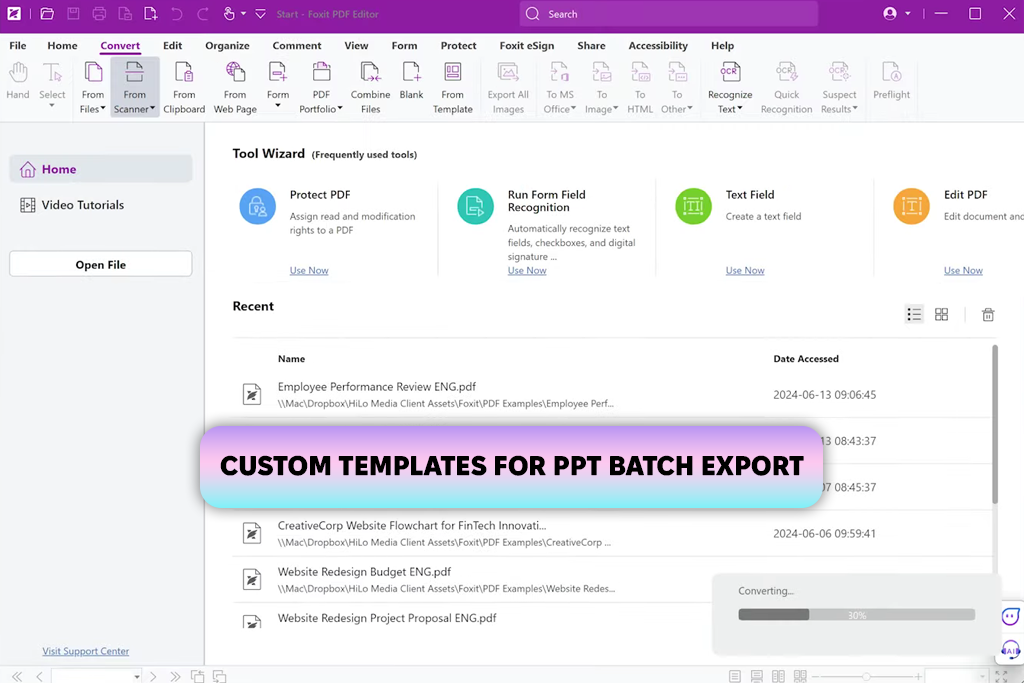
Task: Click the Open folder icon in the title bar
Action: pos(47,14)
